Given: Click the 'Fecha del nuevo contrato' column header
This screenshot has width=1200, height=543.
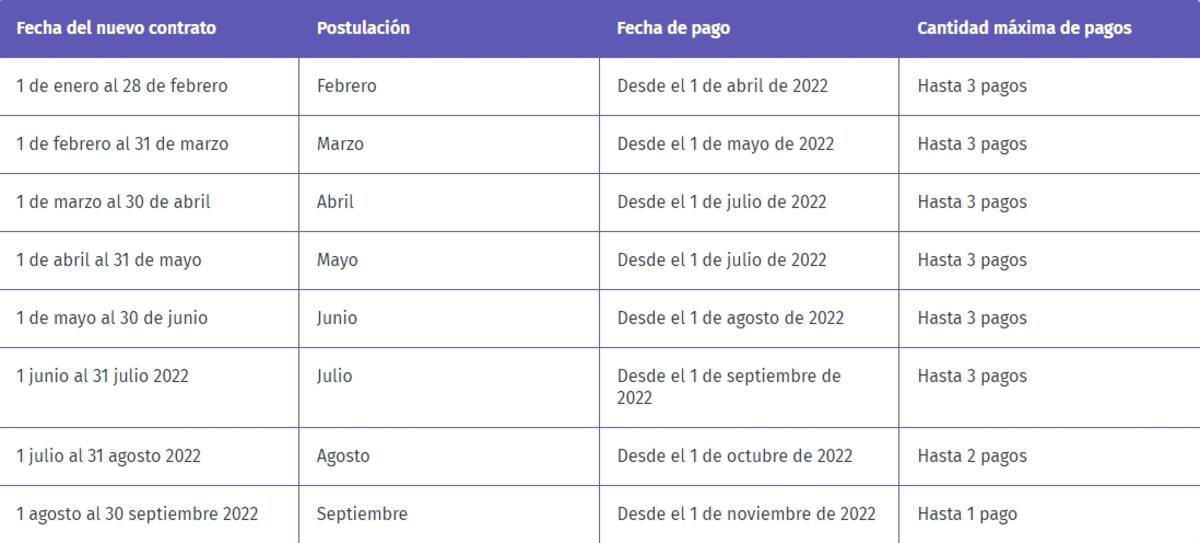Looking at the screenshot, I should pyautogui.click(x=116, y=28).
